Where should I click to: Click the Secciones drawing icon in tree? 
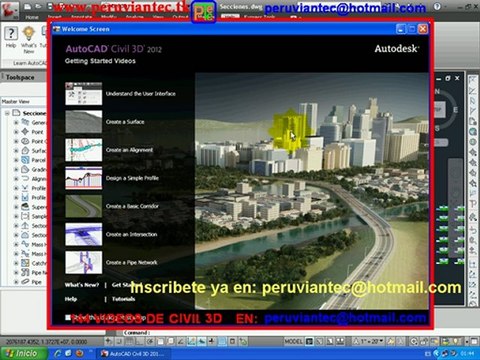[16, 113]
